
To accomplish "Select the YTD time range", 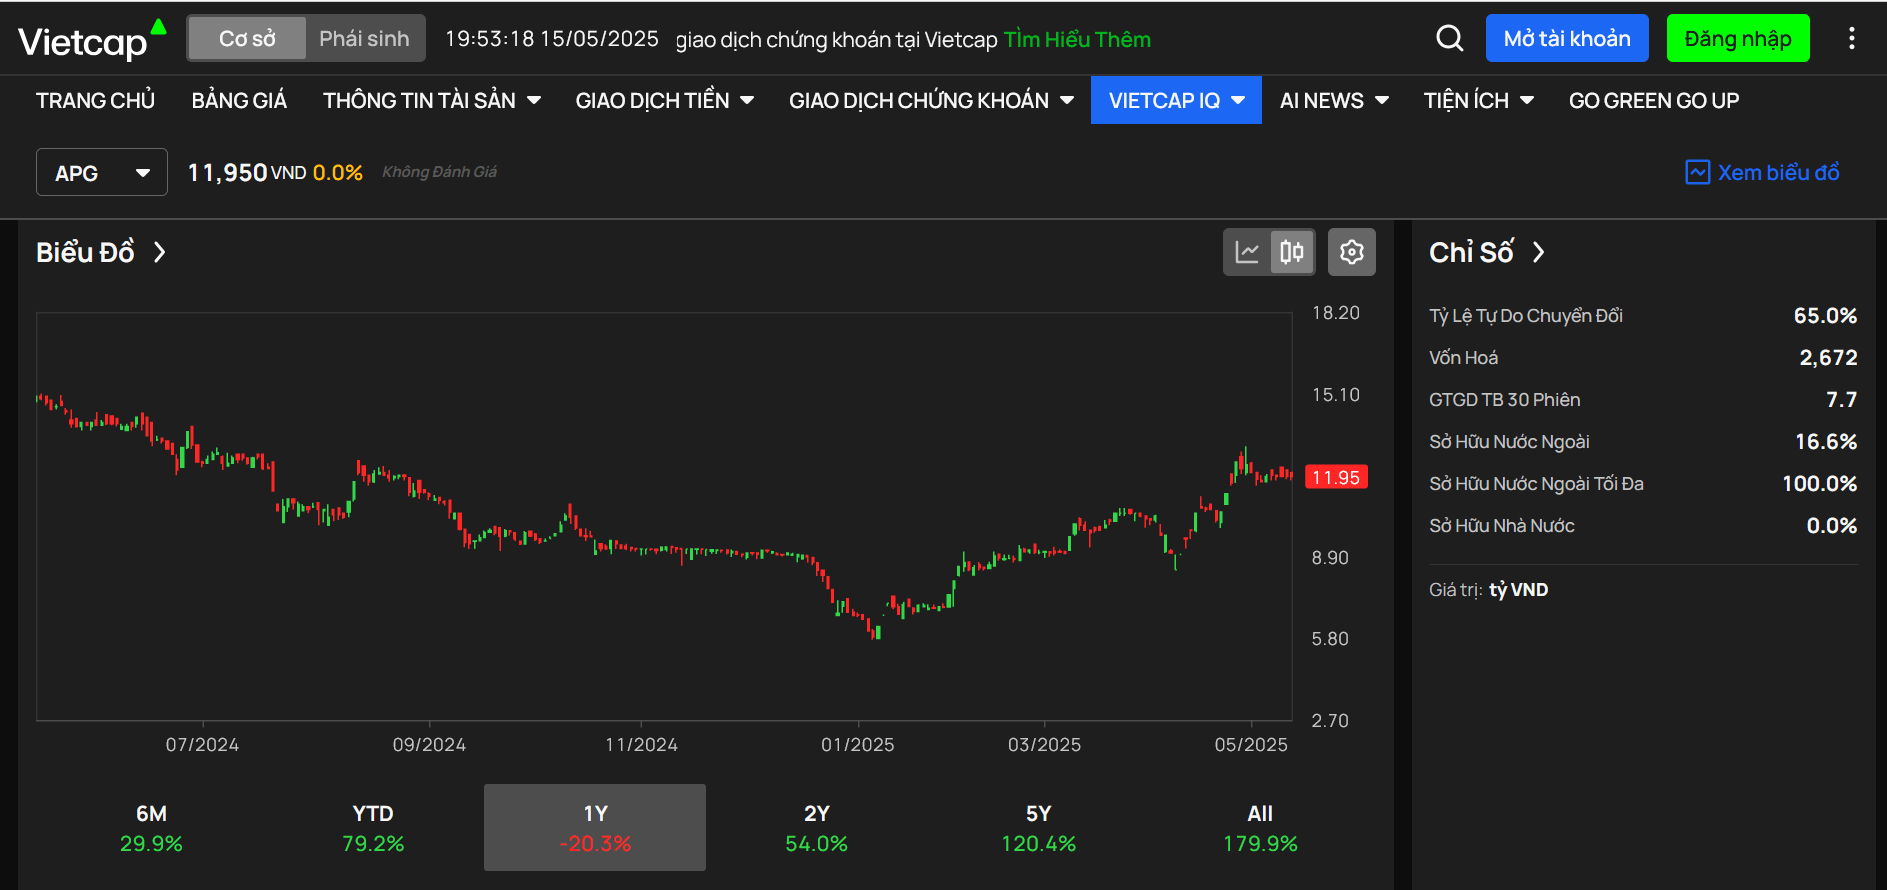I will point(373,827).
